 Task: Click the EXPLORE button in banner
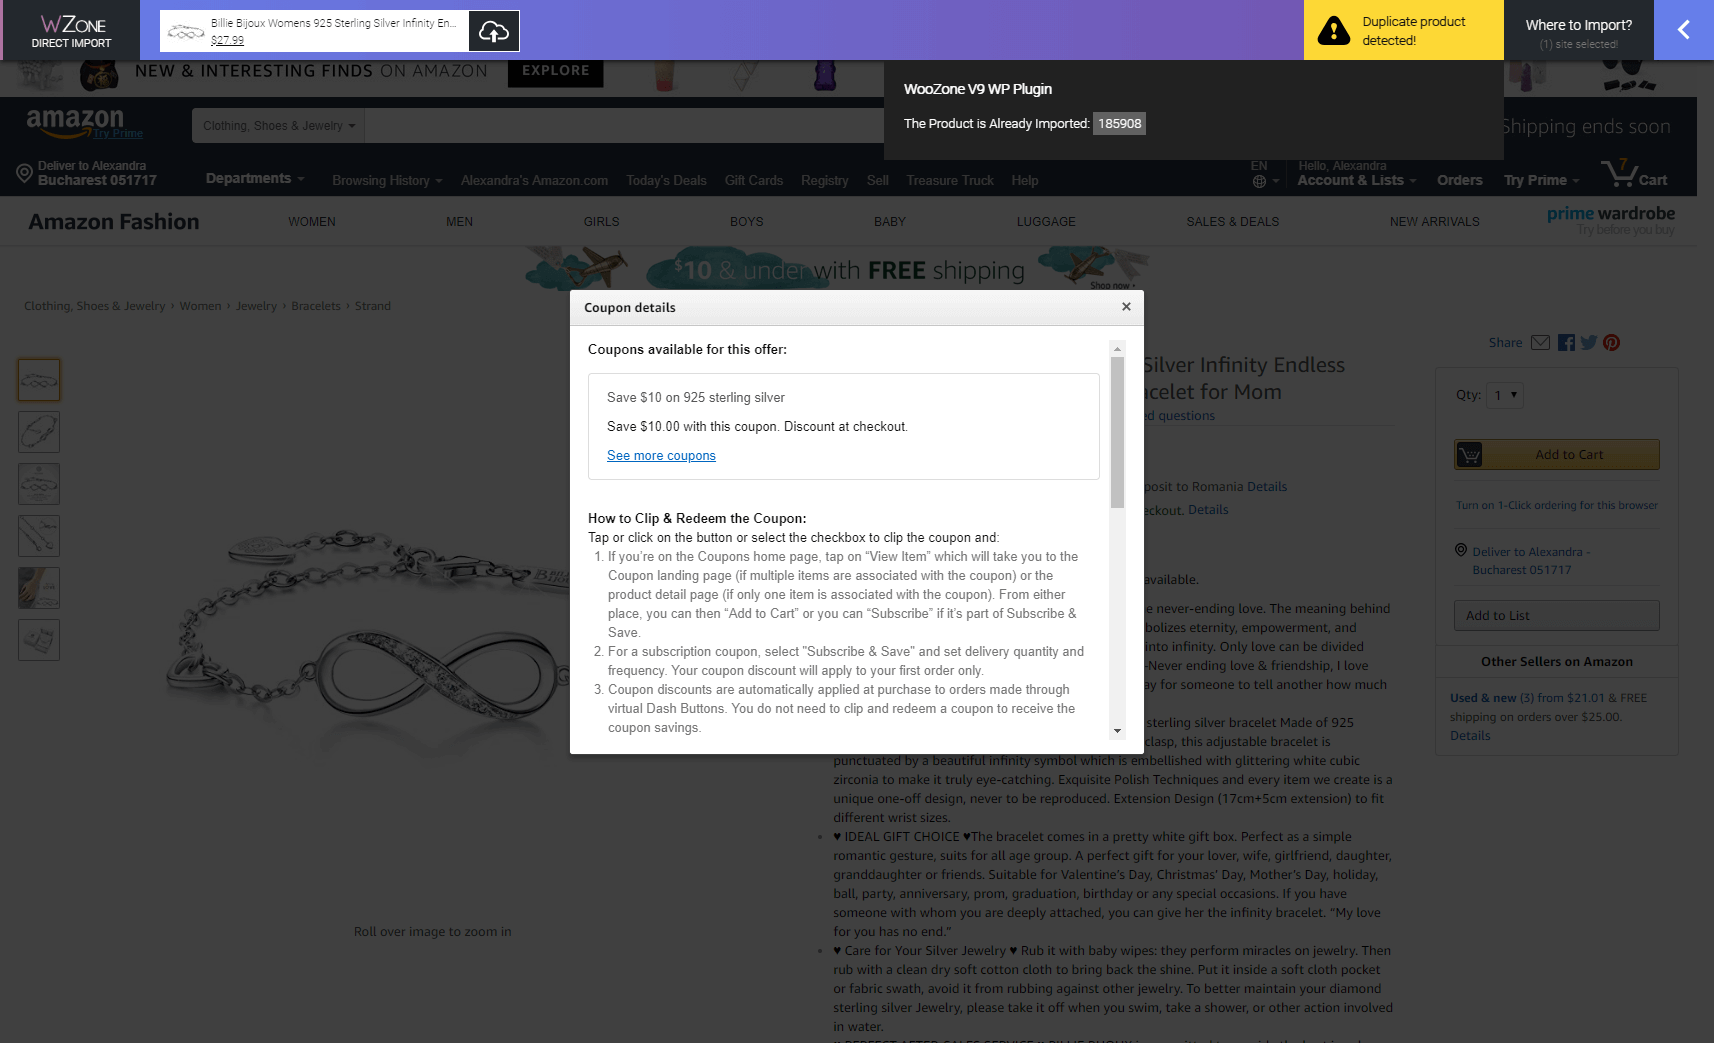(555, 71)
